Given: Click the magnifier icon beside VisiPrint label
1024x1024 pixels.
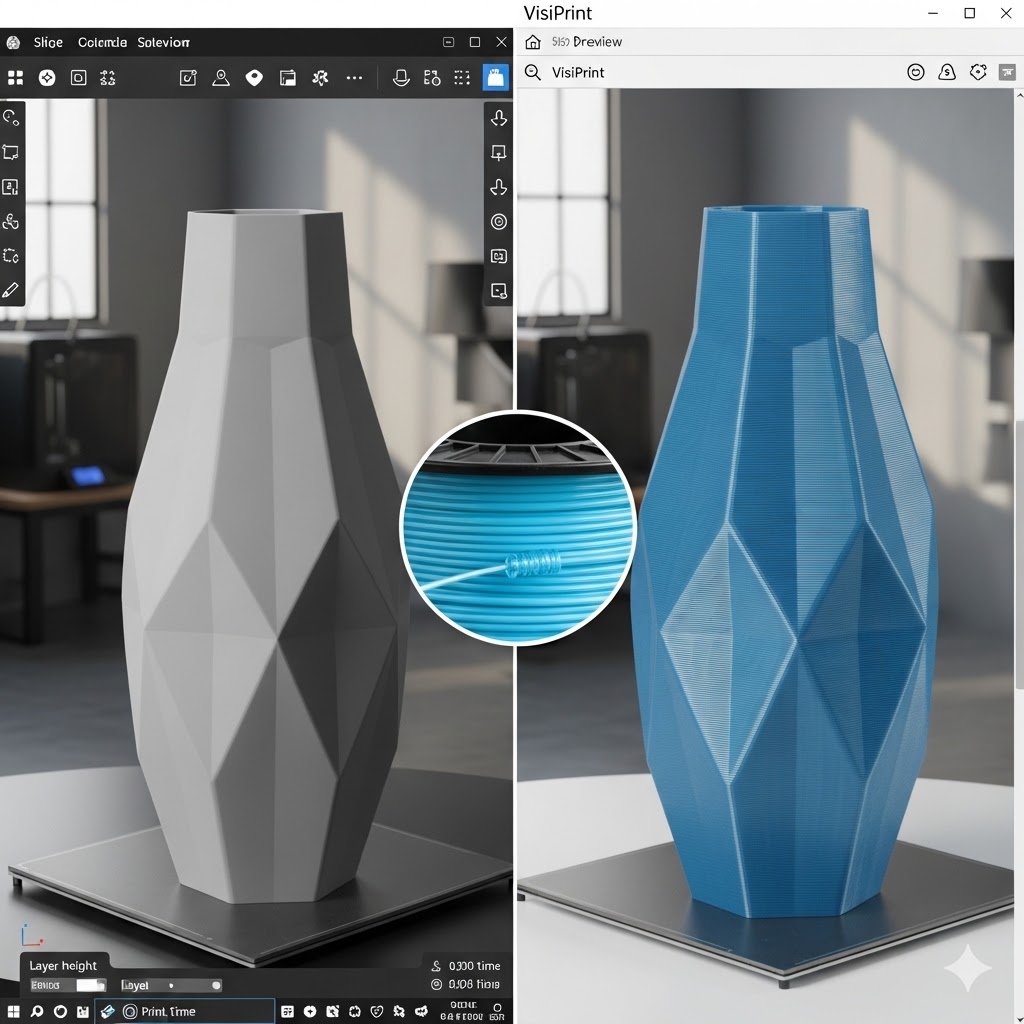Looking at the screenshot, I should point(533,72).
